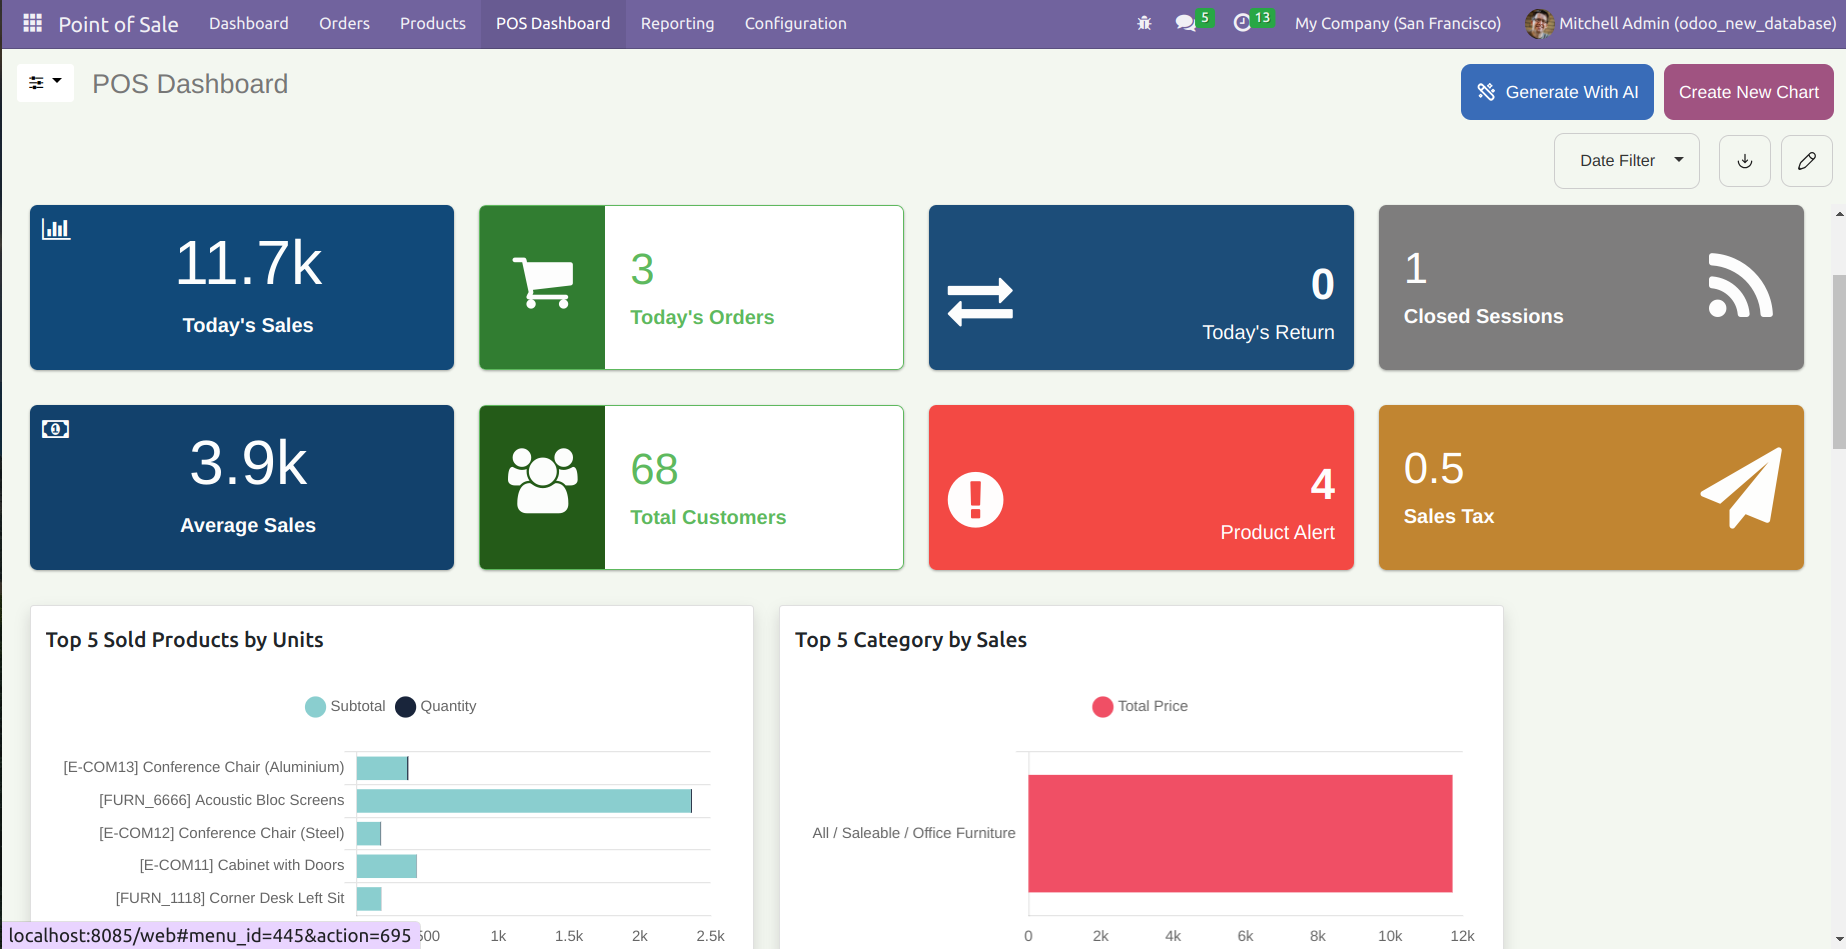This screenshot has width=1846, height=949.
Task: Click the Create New Chart button
Action: point(1748,92)
